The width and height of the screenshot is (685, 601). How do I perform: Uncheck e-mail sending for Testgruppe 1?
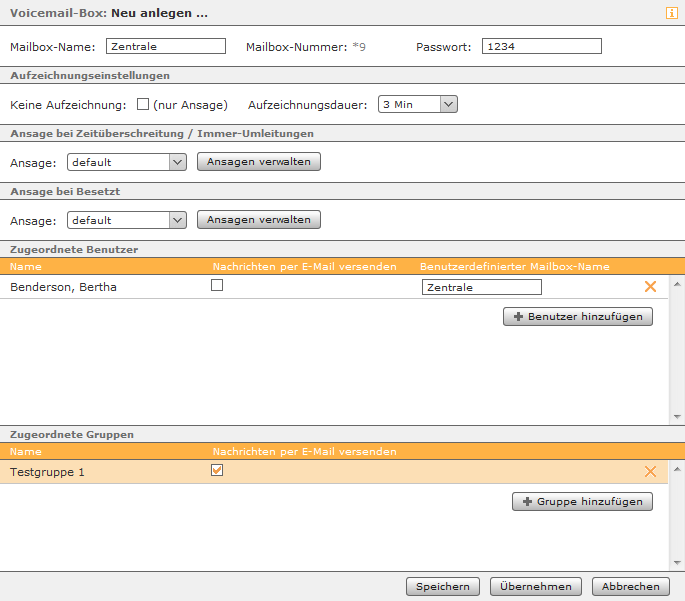coord(217,470)
